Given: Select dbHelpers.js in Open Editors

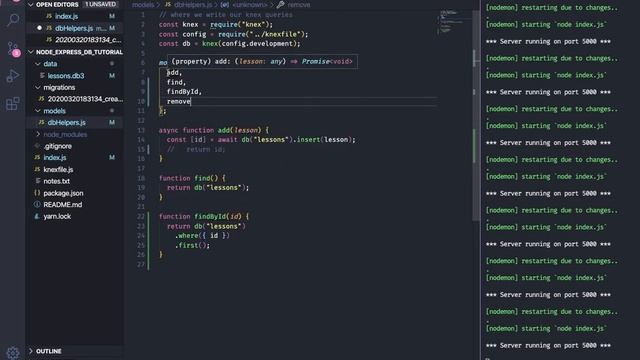Looking at the screenshot, I should pos(74,28).
